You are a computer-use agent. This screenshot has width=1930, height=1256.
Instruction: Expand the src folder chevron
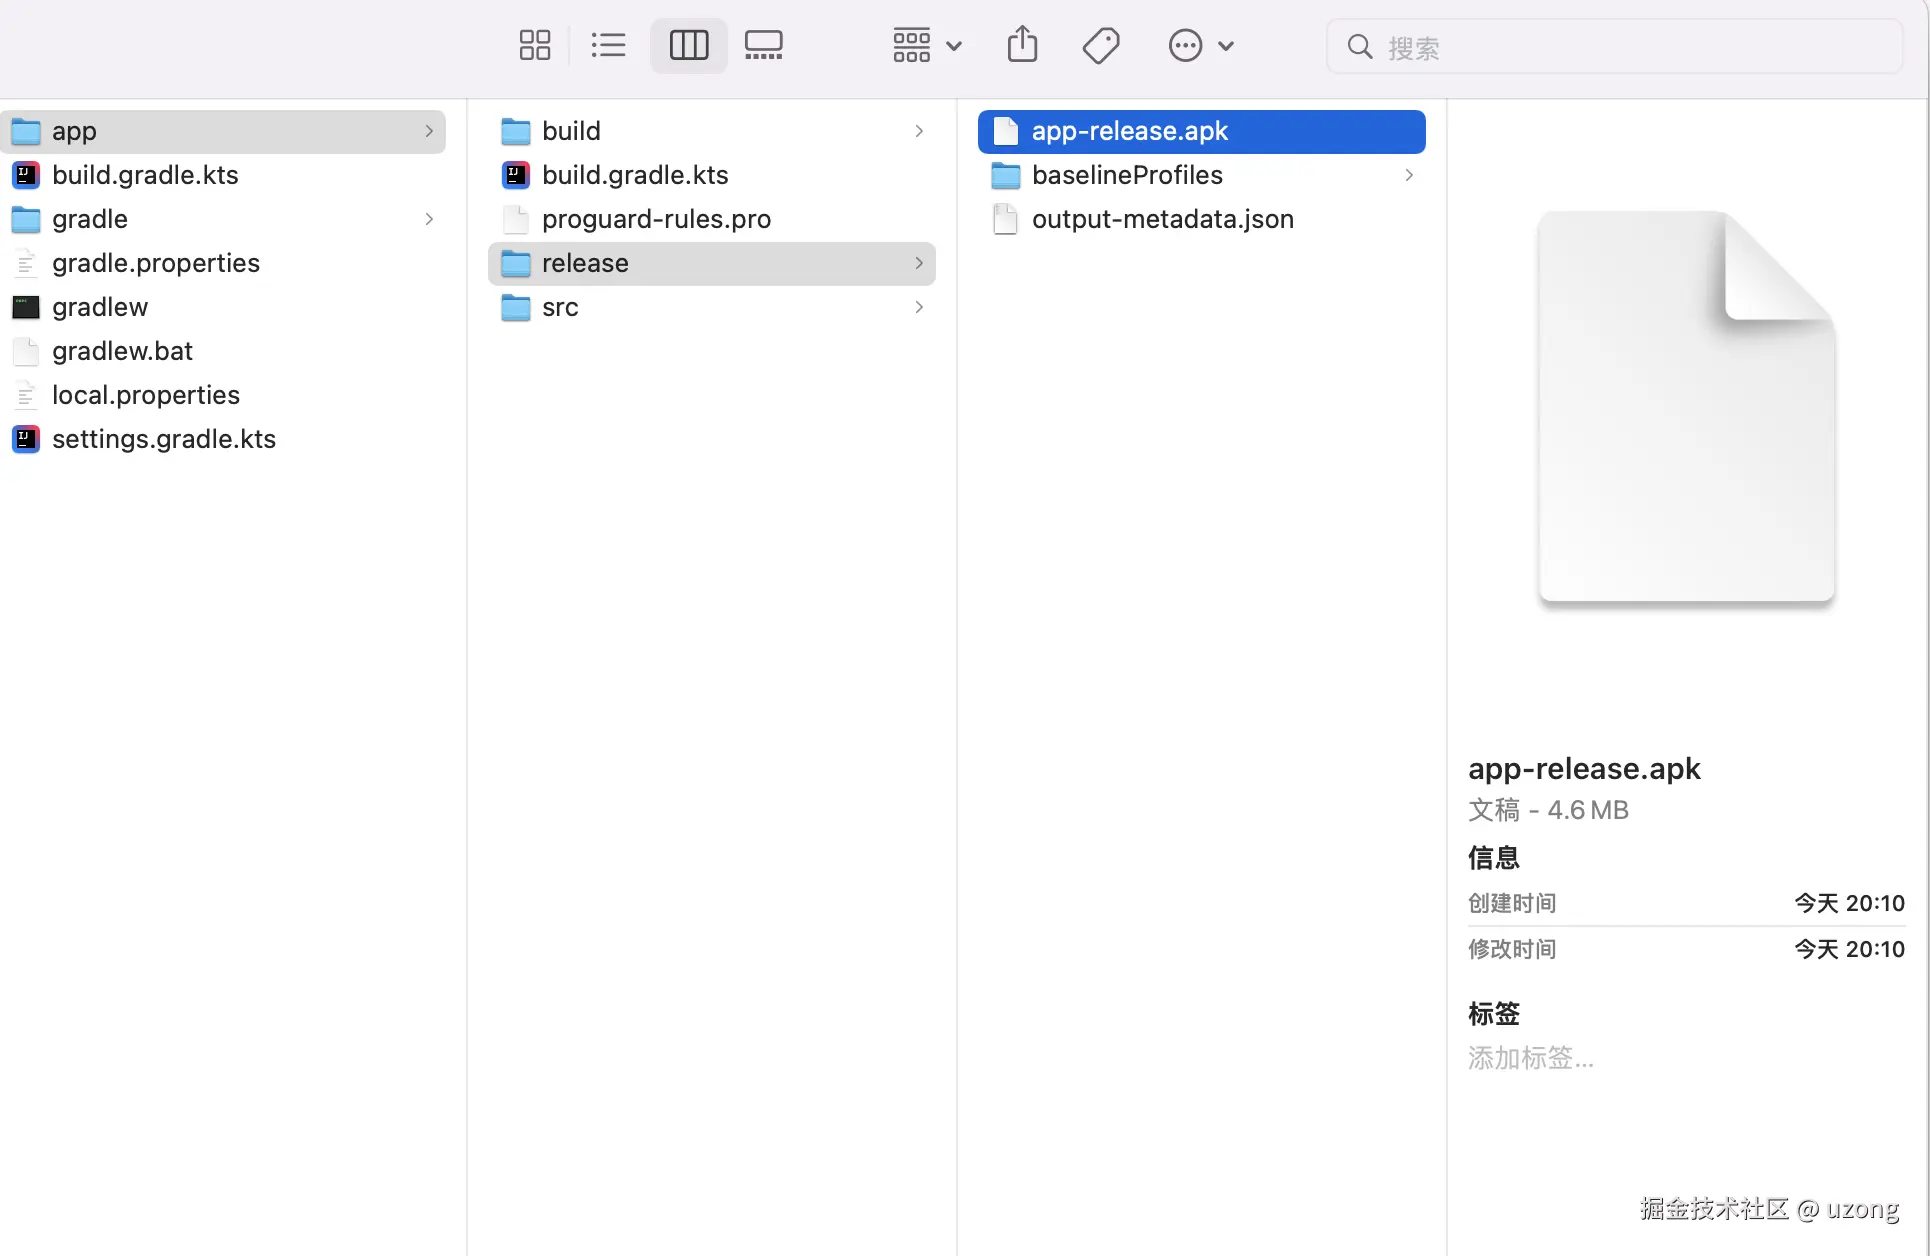(919, 307)
